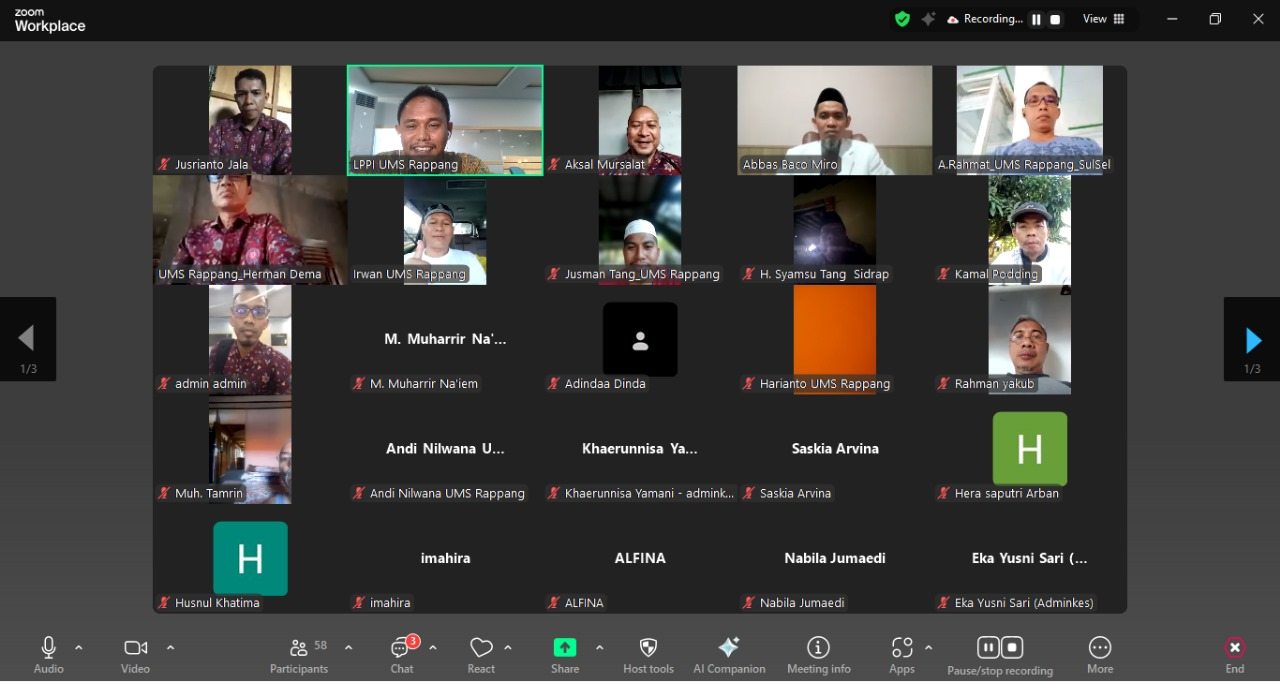This screenshot has height=682, width=1280.
Task: Click the Eka Yusni Sari (Adminkes) label
Action: tap(1024, 603)
